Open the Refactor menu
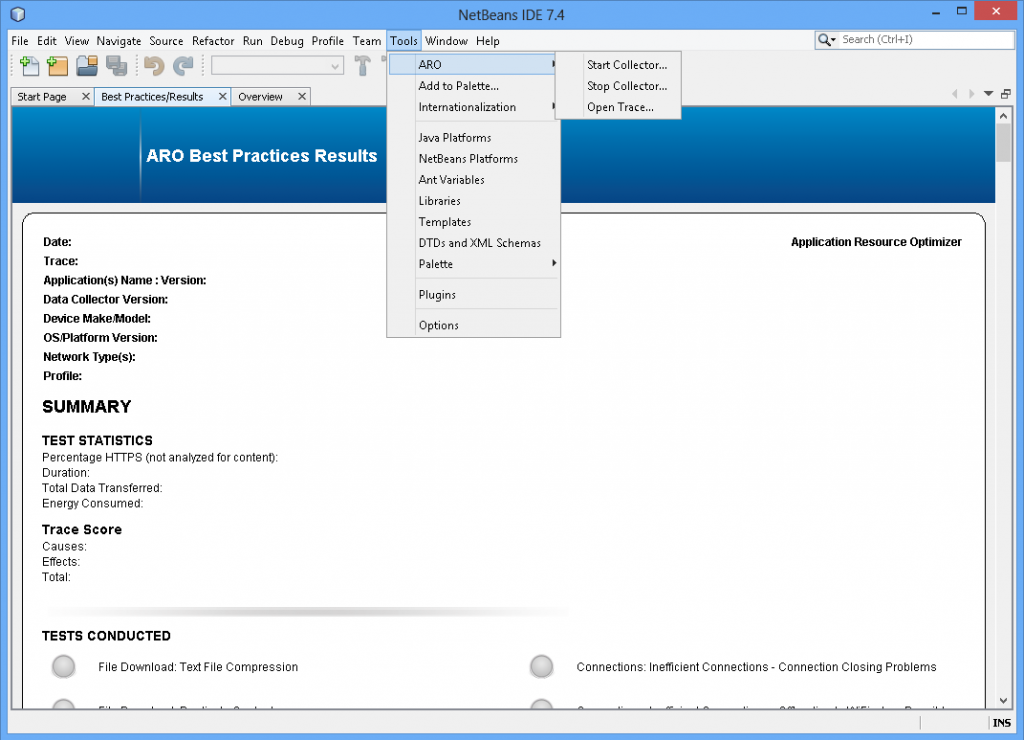 [213, 40]
